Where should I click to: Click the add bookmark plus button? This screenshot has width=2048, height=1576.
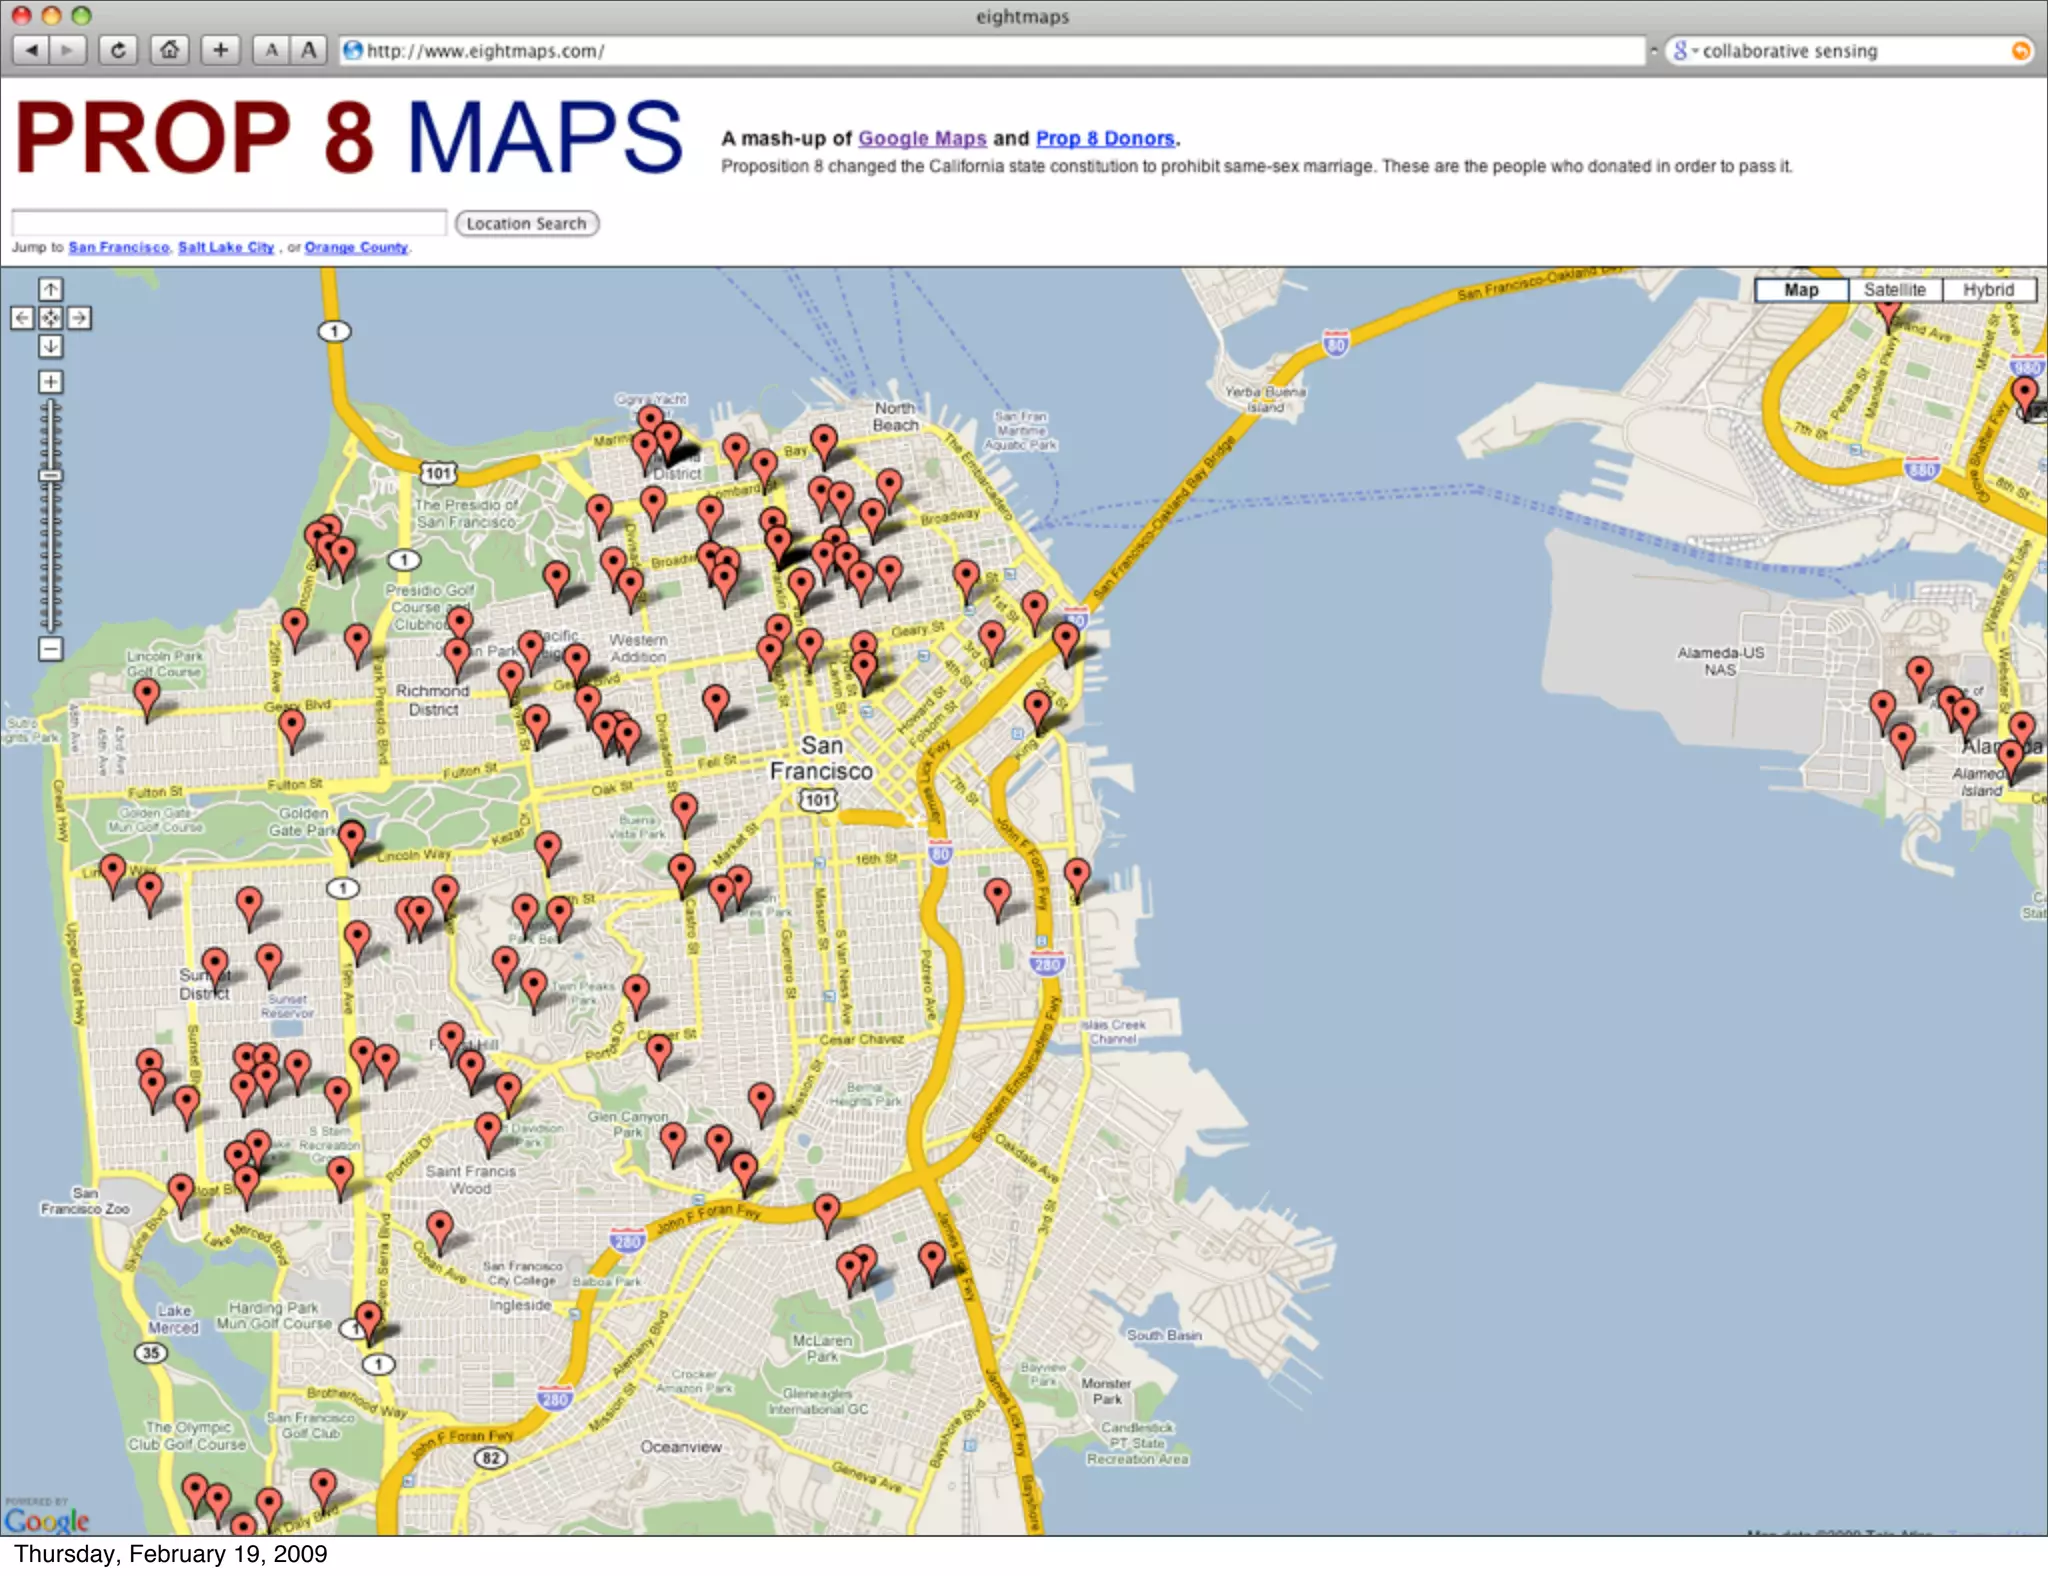click(220, 50)
